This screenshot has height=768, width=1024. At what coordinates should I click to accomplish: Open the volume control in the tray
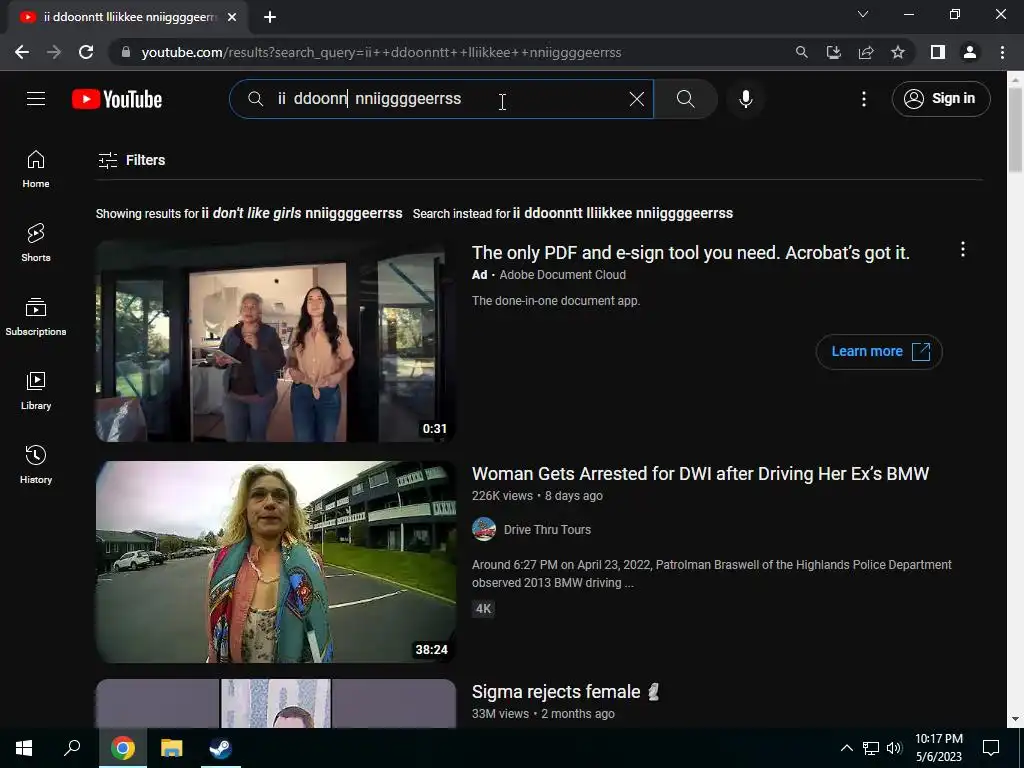894,748
